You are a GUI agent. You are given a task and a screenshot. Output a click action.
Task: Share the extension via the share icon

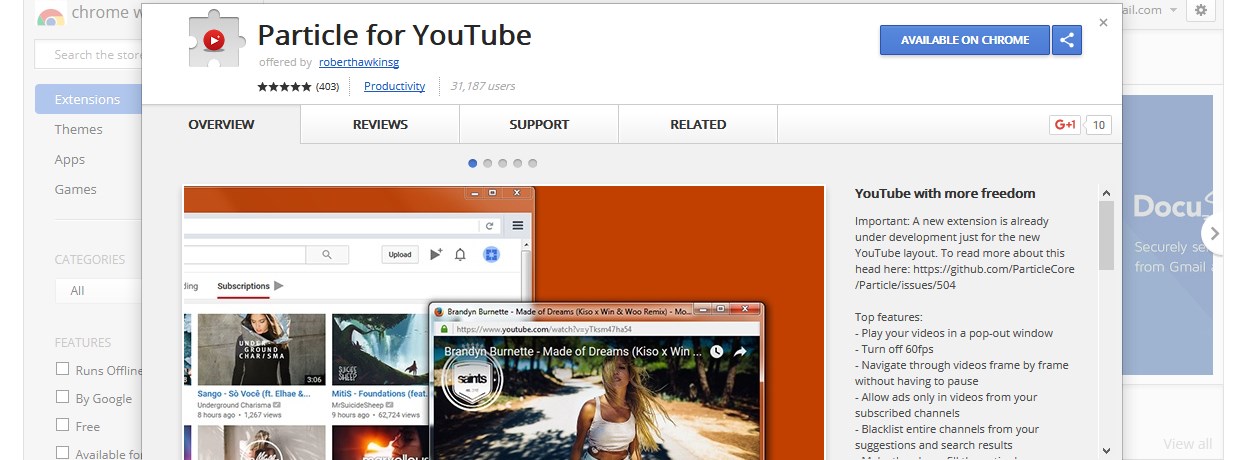pos(1067,40)
